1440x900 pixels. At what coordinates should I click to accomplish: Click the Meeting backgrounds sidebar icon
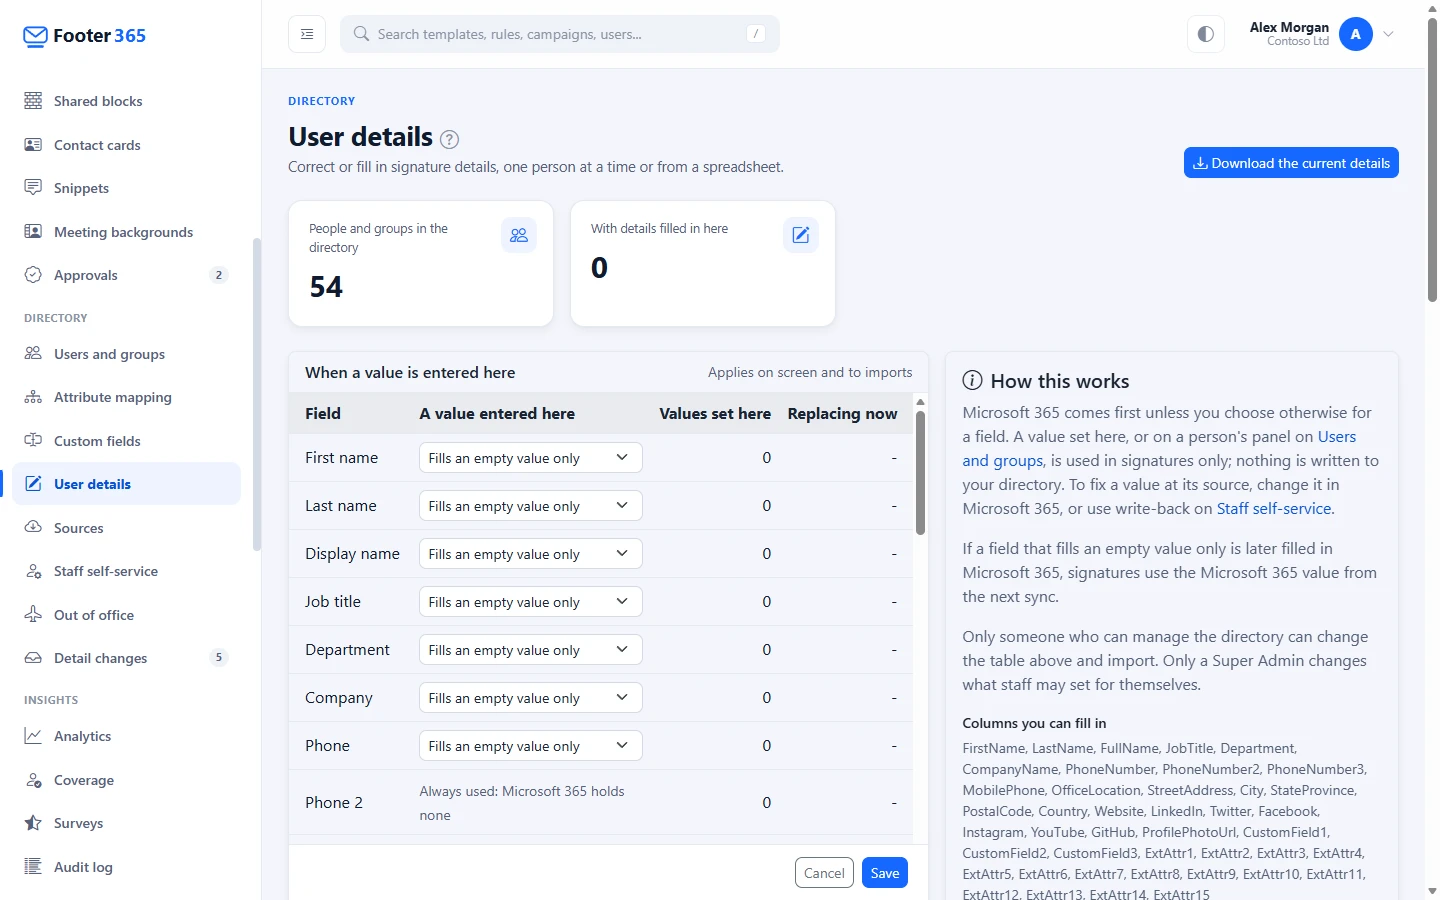coord(33,232)
